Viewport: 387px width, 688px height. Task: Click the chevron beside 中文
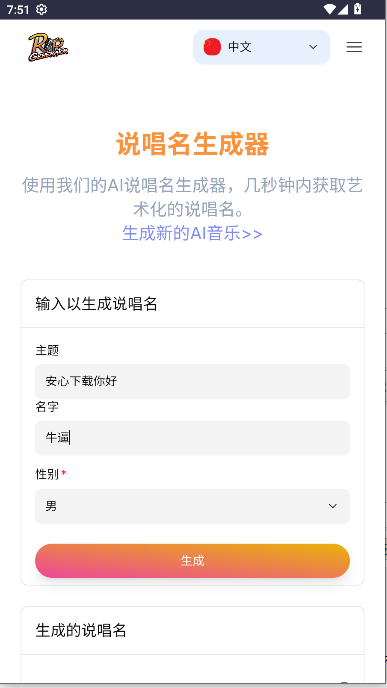[313, 47]
